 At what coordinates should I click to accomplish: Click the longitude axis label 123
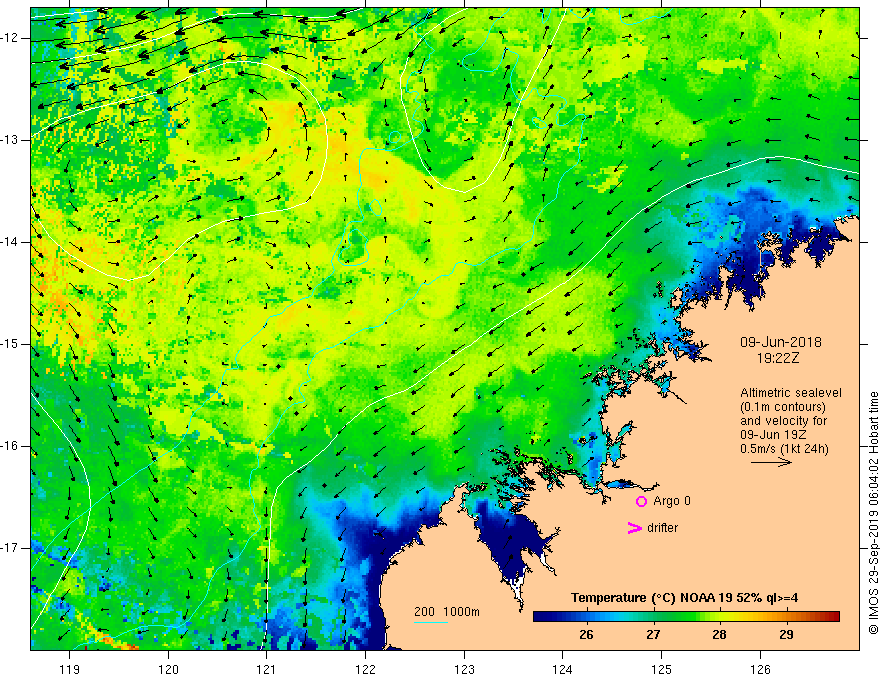click(464, 669)
